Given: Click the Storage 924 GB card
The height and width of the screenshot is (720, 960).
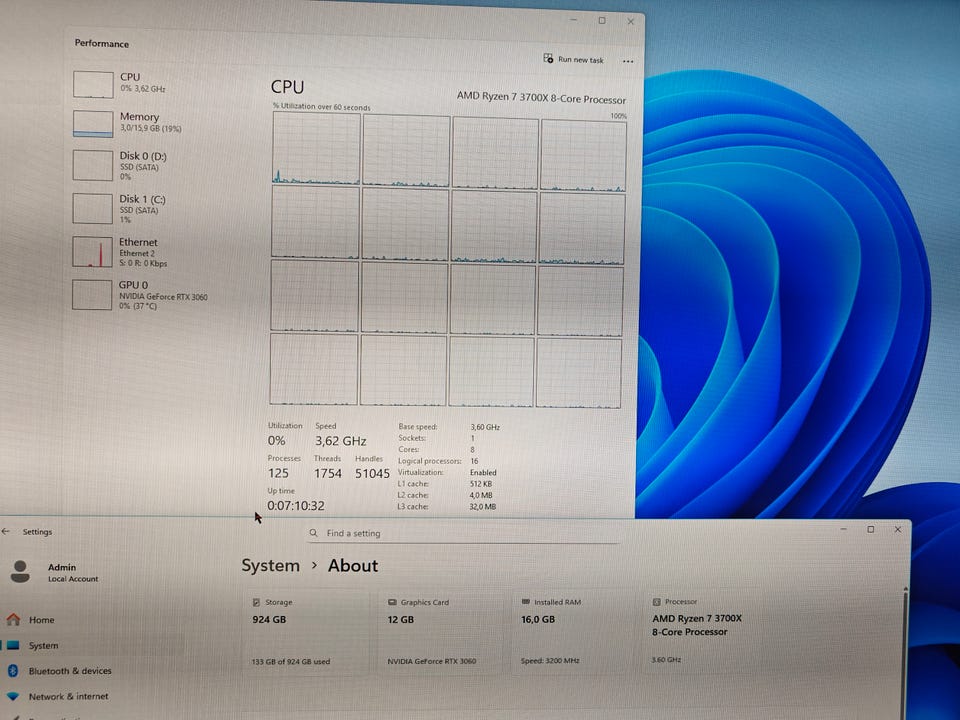Looking at the screenshot, I should click(x=305, y=632).
